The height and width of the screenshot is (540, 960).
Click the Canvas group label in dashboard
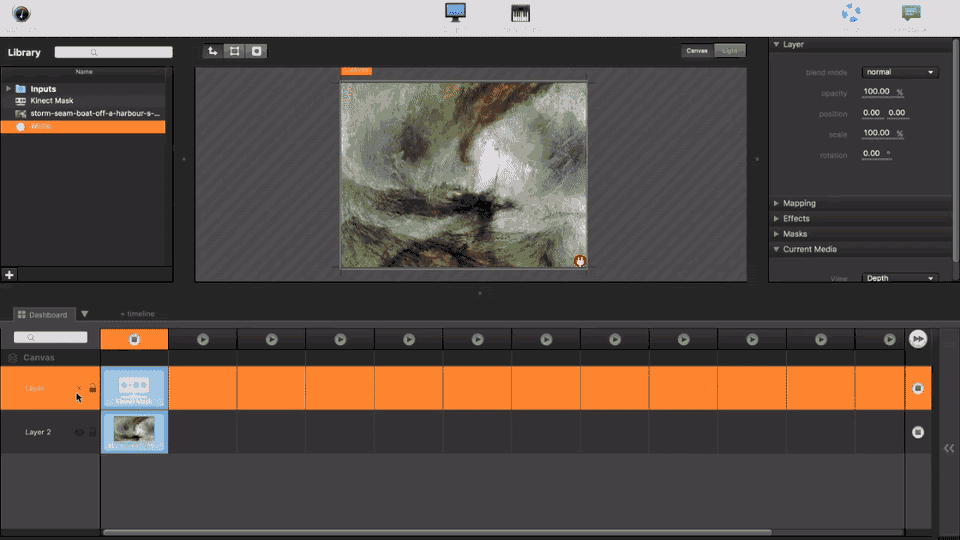[x=39, y=358]
